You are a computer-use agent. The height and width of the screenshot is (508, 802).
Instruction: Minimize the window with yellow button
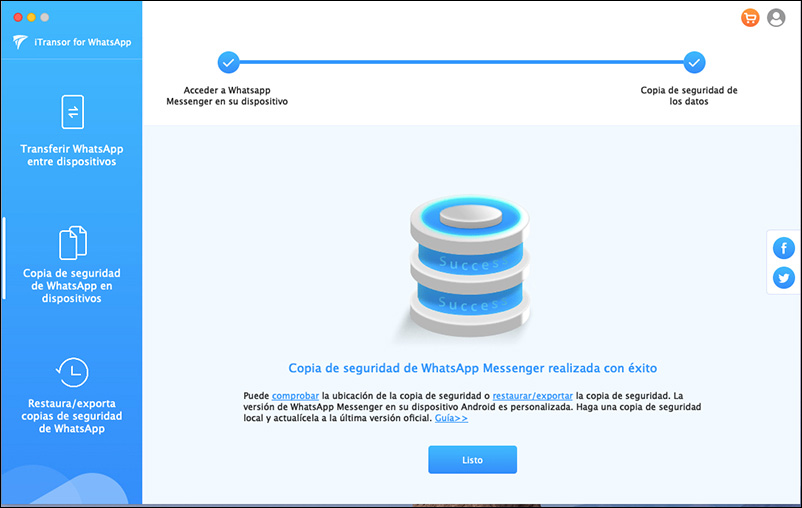pyautogui.click(x=31, y=17)
